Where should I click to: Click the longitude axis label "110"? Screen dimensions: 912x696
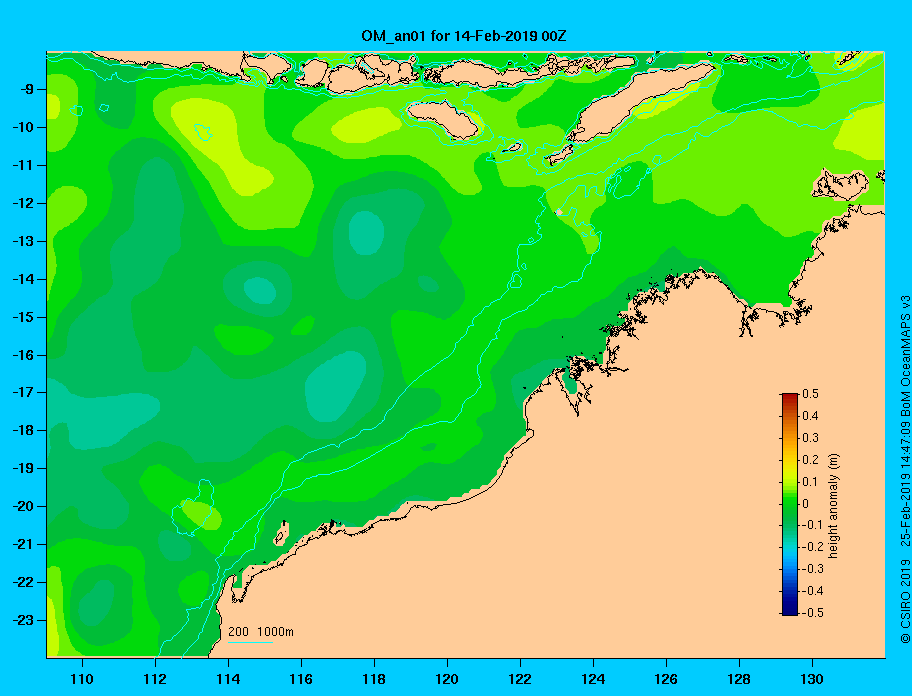[x=82, y=679]
